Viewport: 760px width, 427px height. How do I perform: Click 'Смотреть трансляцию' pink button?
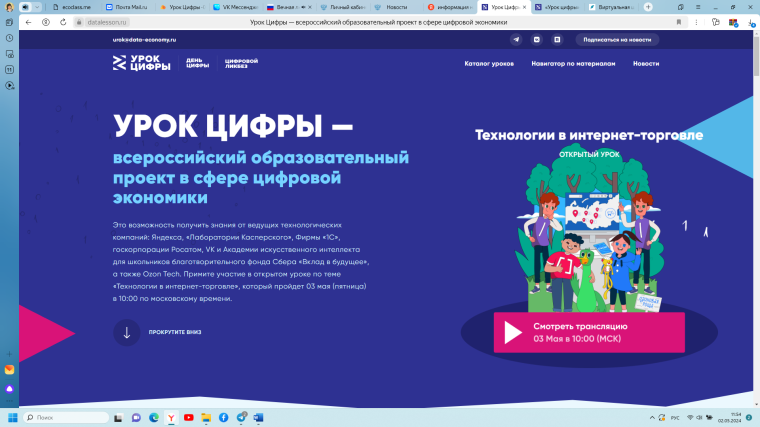pyautogui.click(x=589, y=332)
